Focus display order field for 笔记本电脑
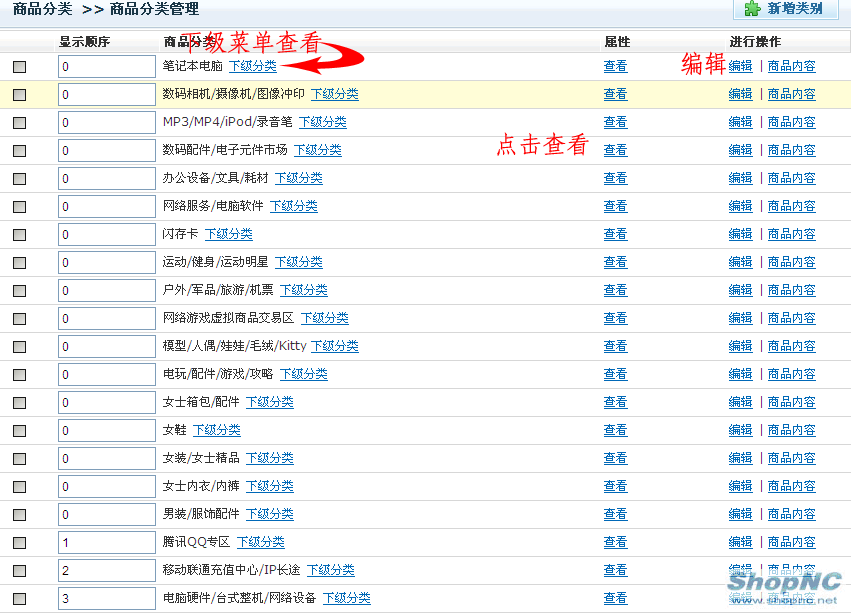Viewport: 851px width, 615px height. [107, 67]
